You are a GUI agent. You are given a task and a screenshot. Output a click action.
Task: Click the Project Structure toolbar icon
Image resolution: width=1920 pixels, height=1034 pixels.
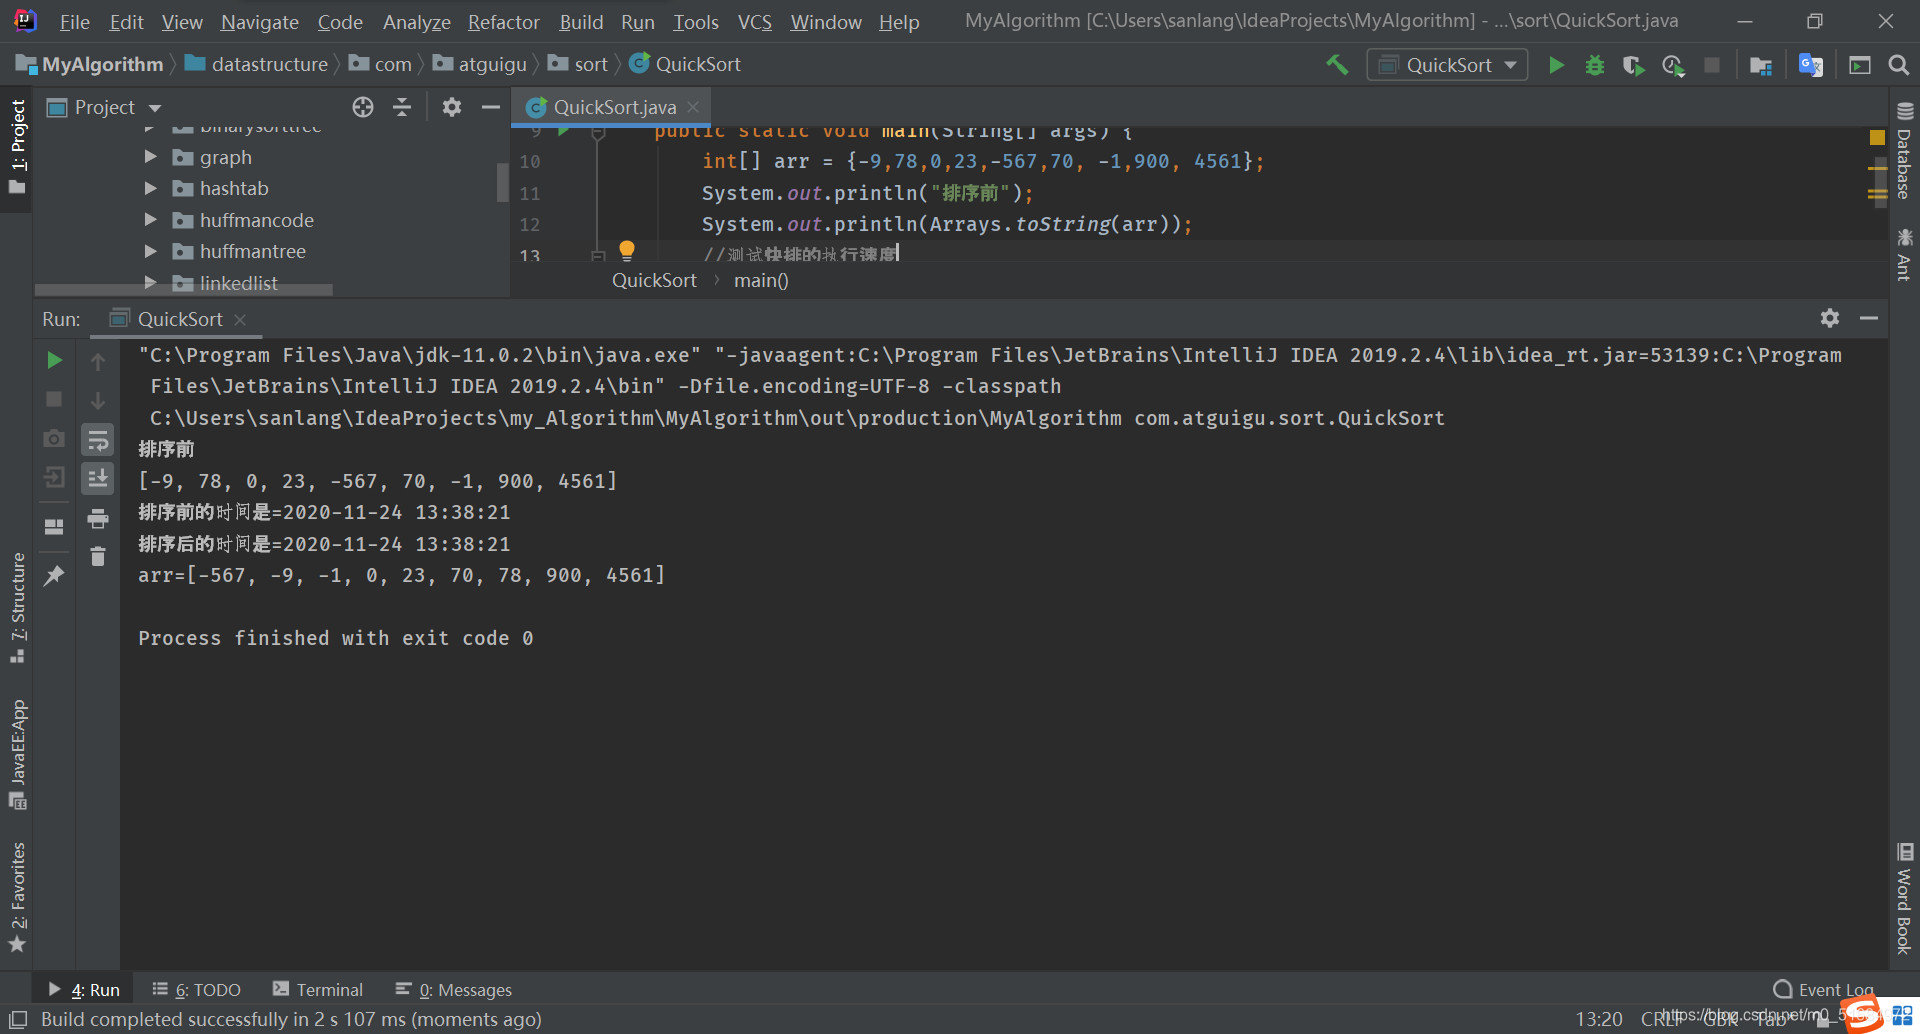click(1761, 65)
